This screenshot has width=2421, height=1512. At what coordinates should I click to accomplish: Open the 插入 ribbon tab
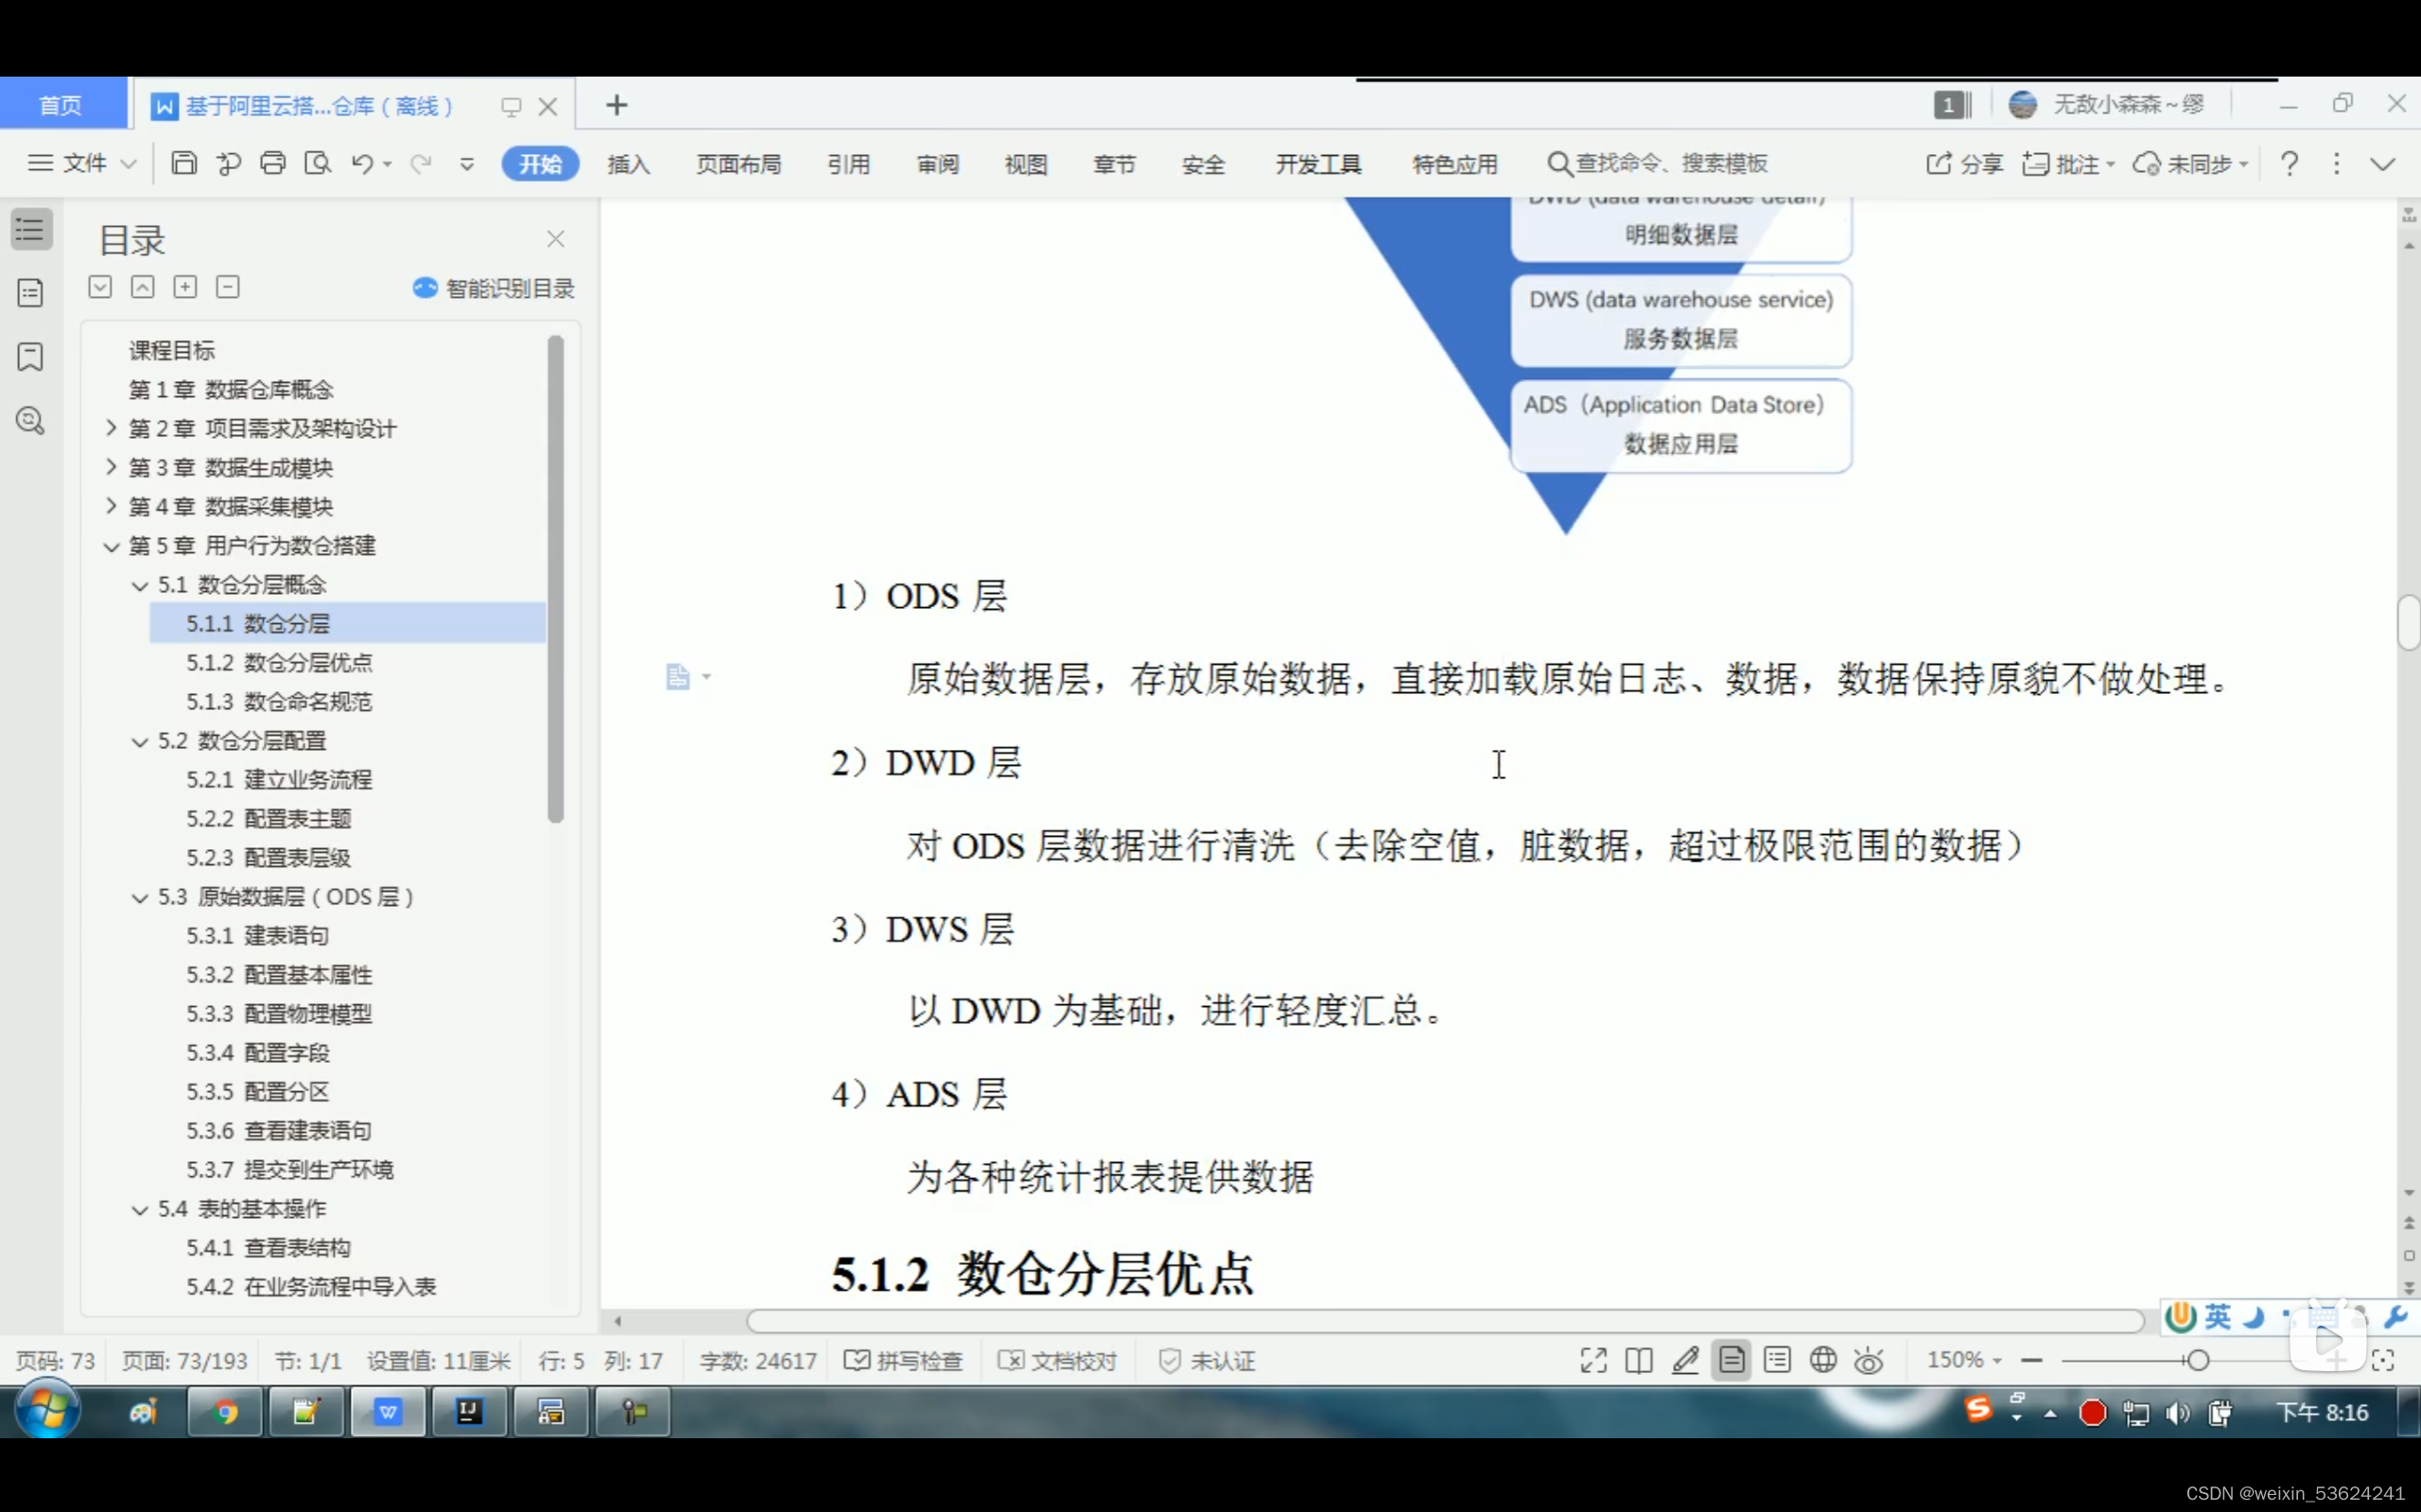click(628, 164)
